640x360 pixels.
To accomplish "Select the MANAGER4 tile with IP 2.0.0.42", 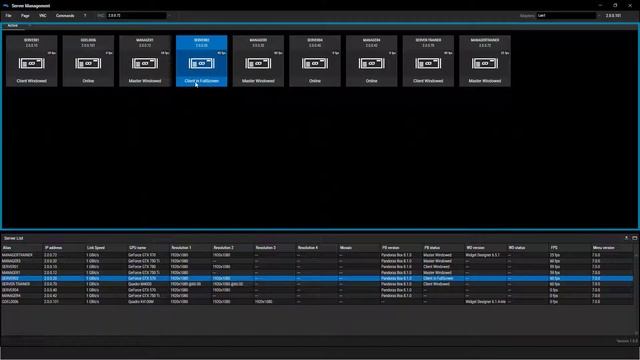I will (x=372, y=61).
